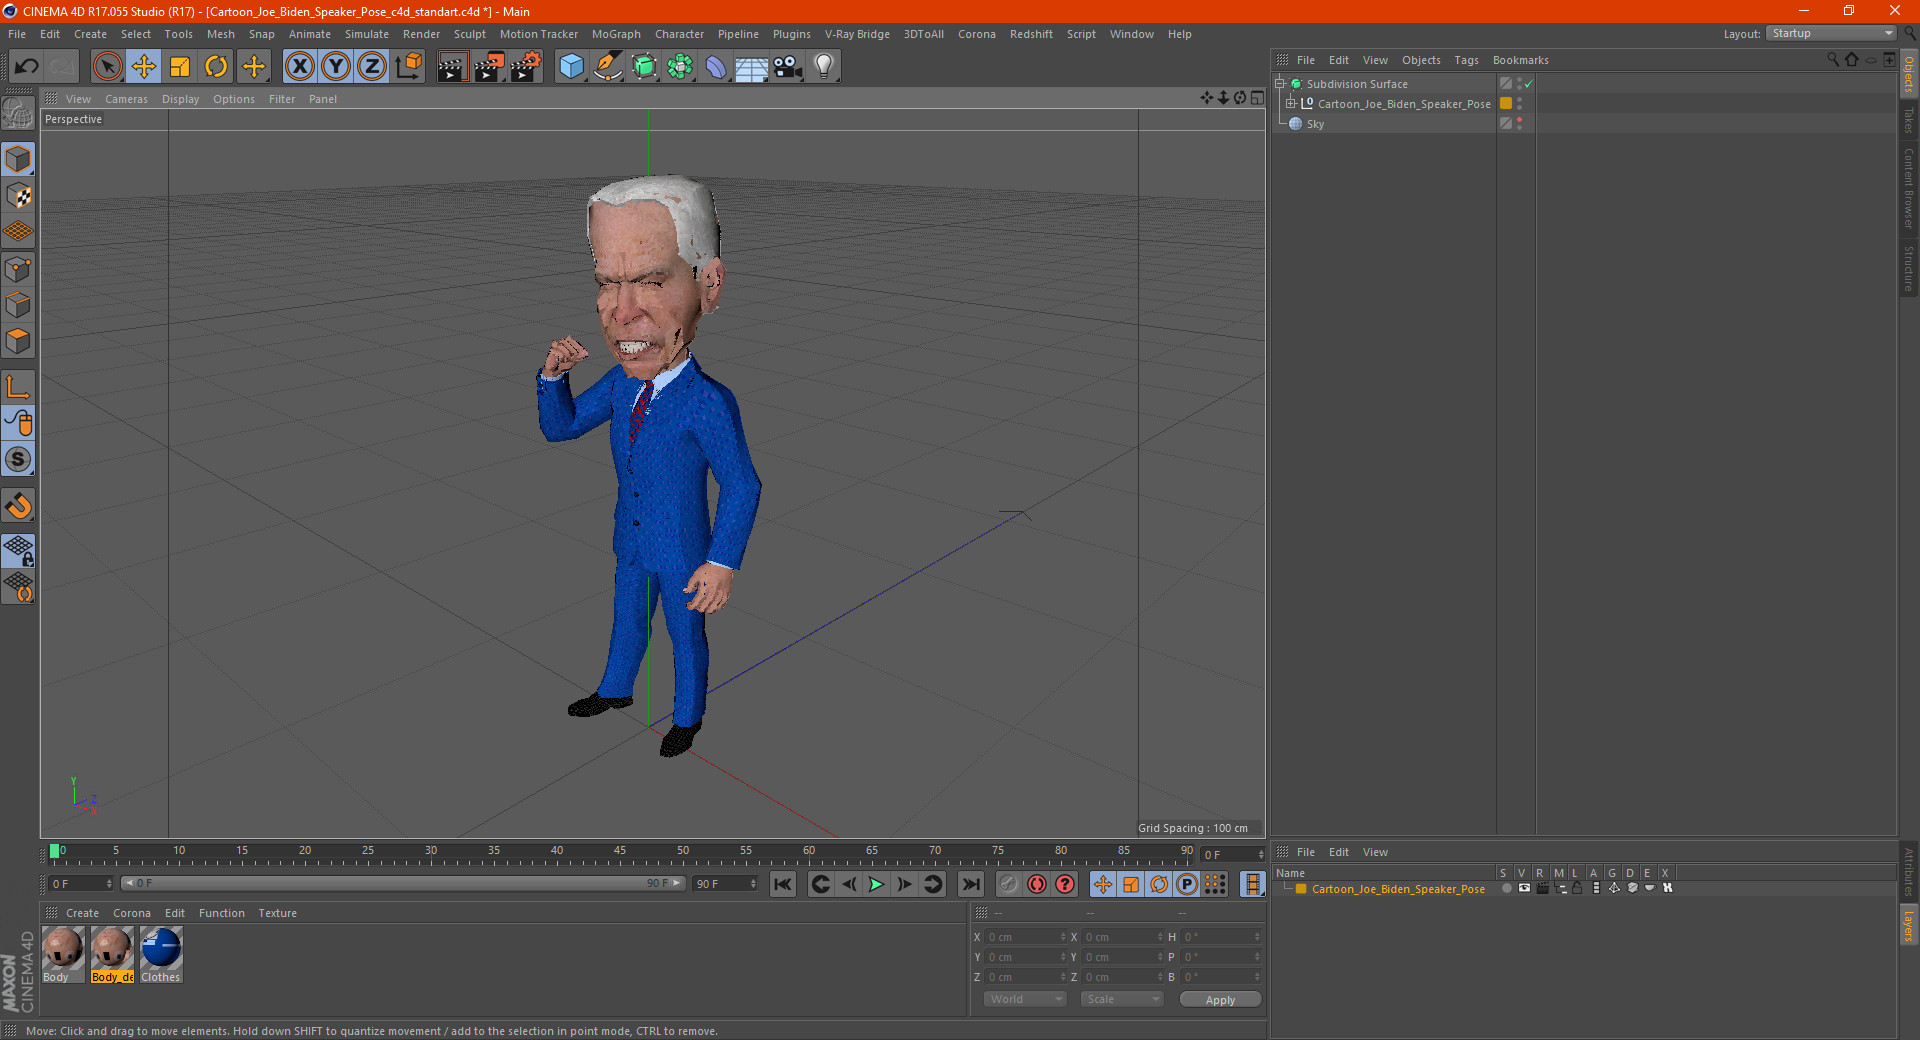The width and height of the screenshot is (1920, 1040).
Task: Toggle Cartoon_Joe_Biden_Speaker_Pose visibility dots
Action: click(x=1519, y=104)
